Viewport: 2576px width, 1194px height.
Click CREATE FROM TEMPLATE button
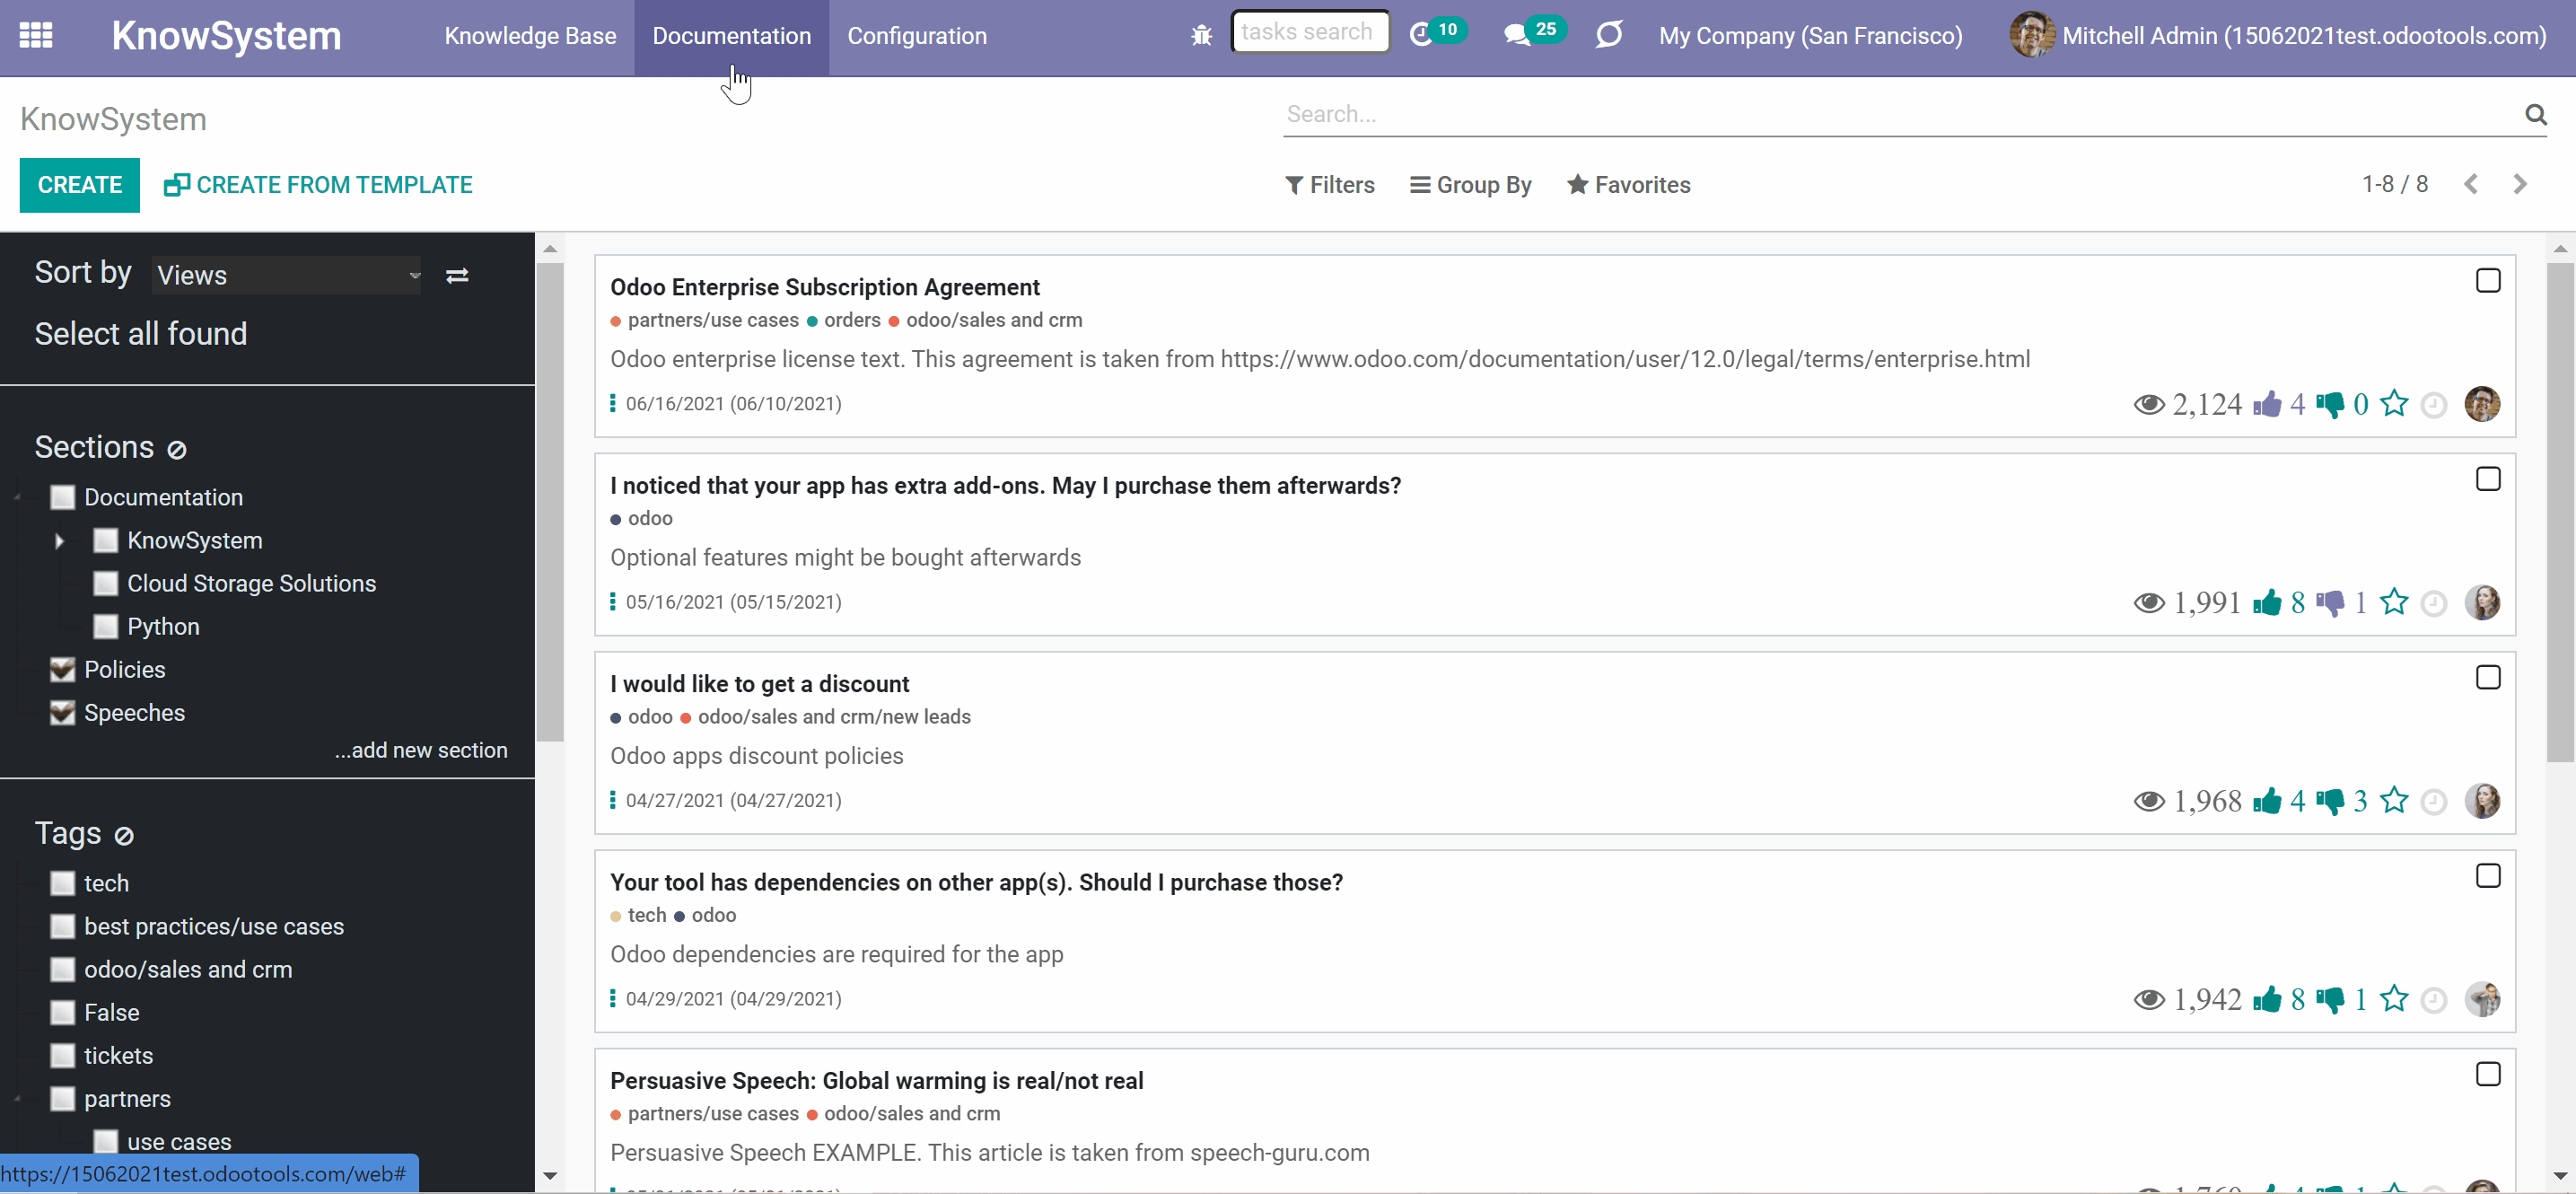318,185
